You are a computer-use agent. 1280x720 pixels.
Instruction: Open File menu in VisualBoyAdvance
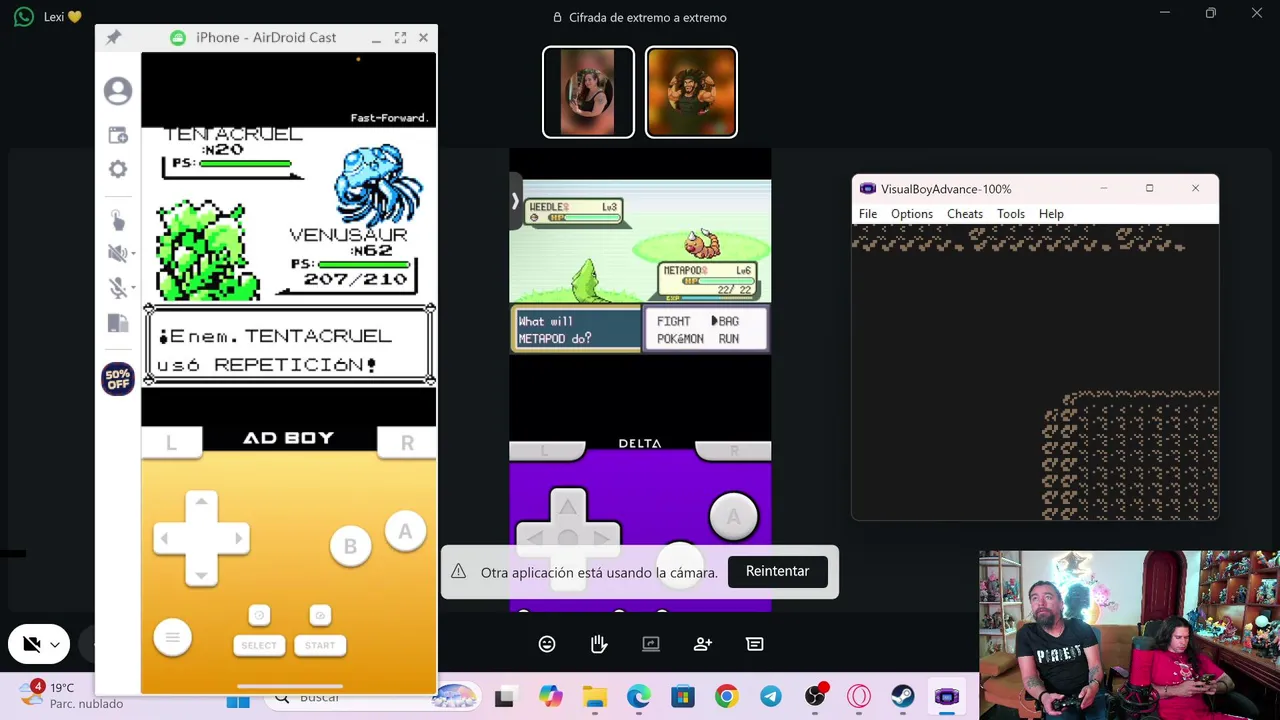(x=868, y=214)
